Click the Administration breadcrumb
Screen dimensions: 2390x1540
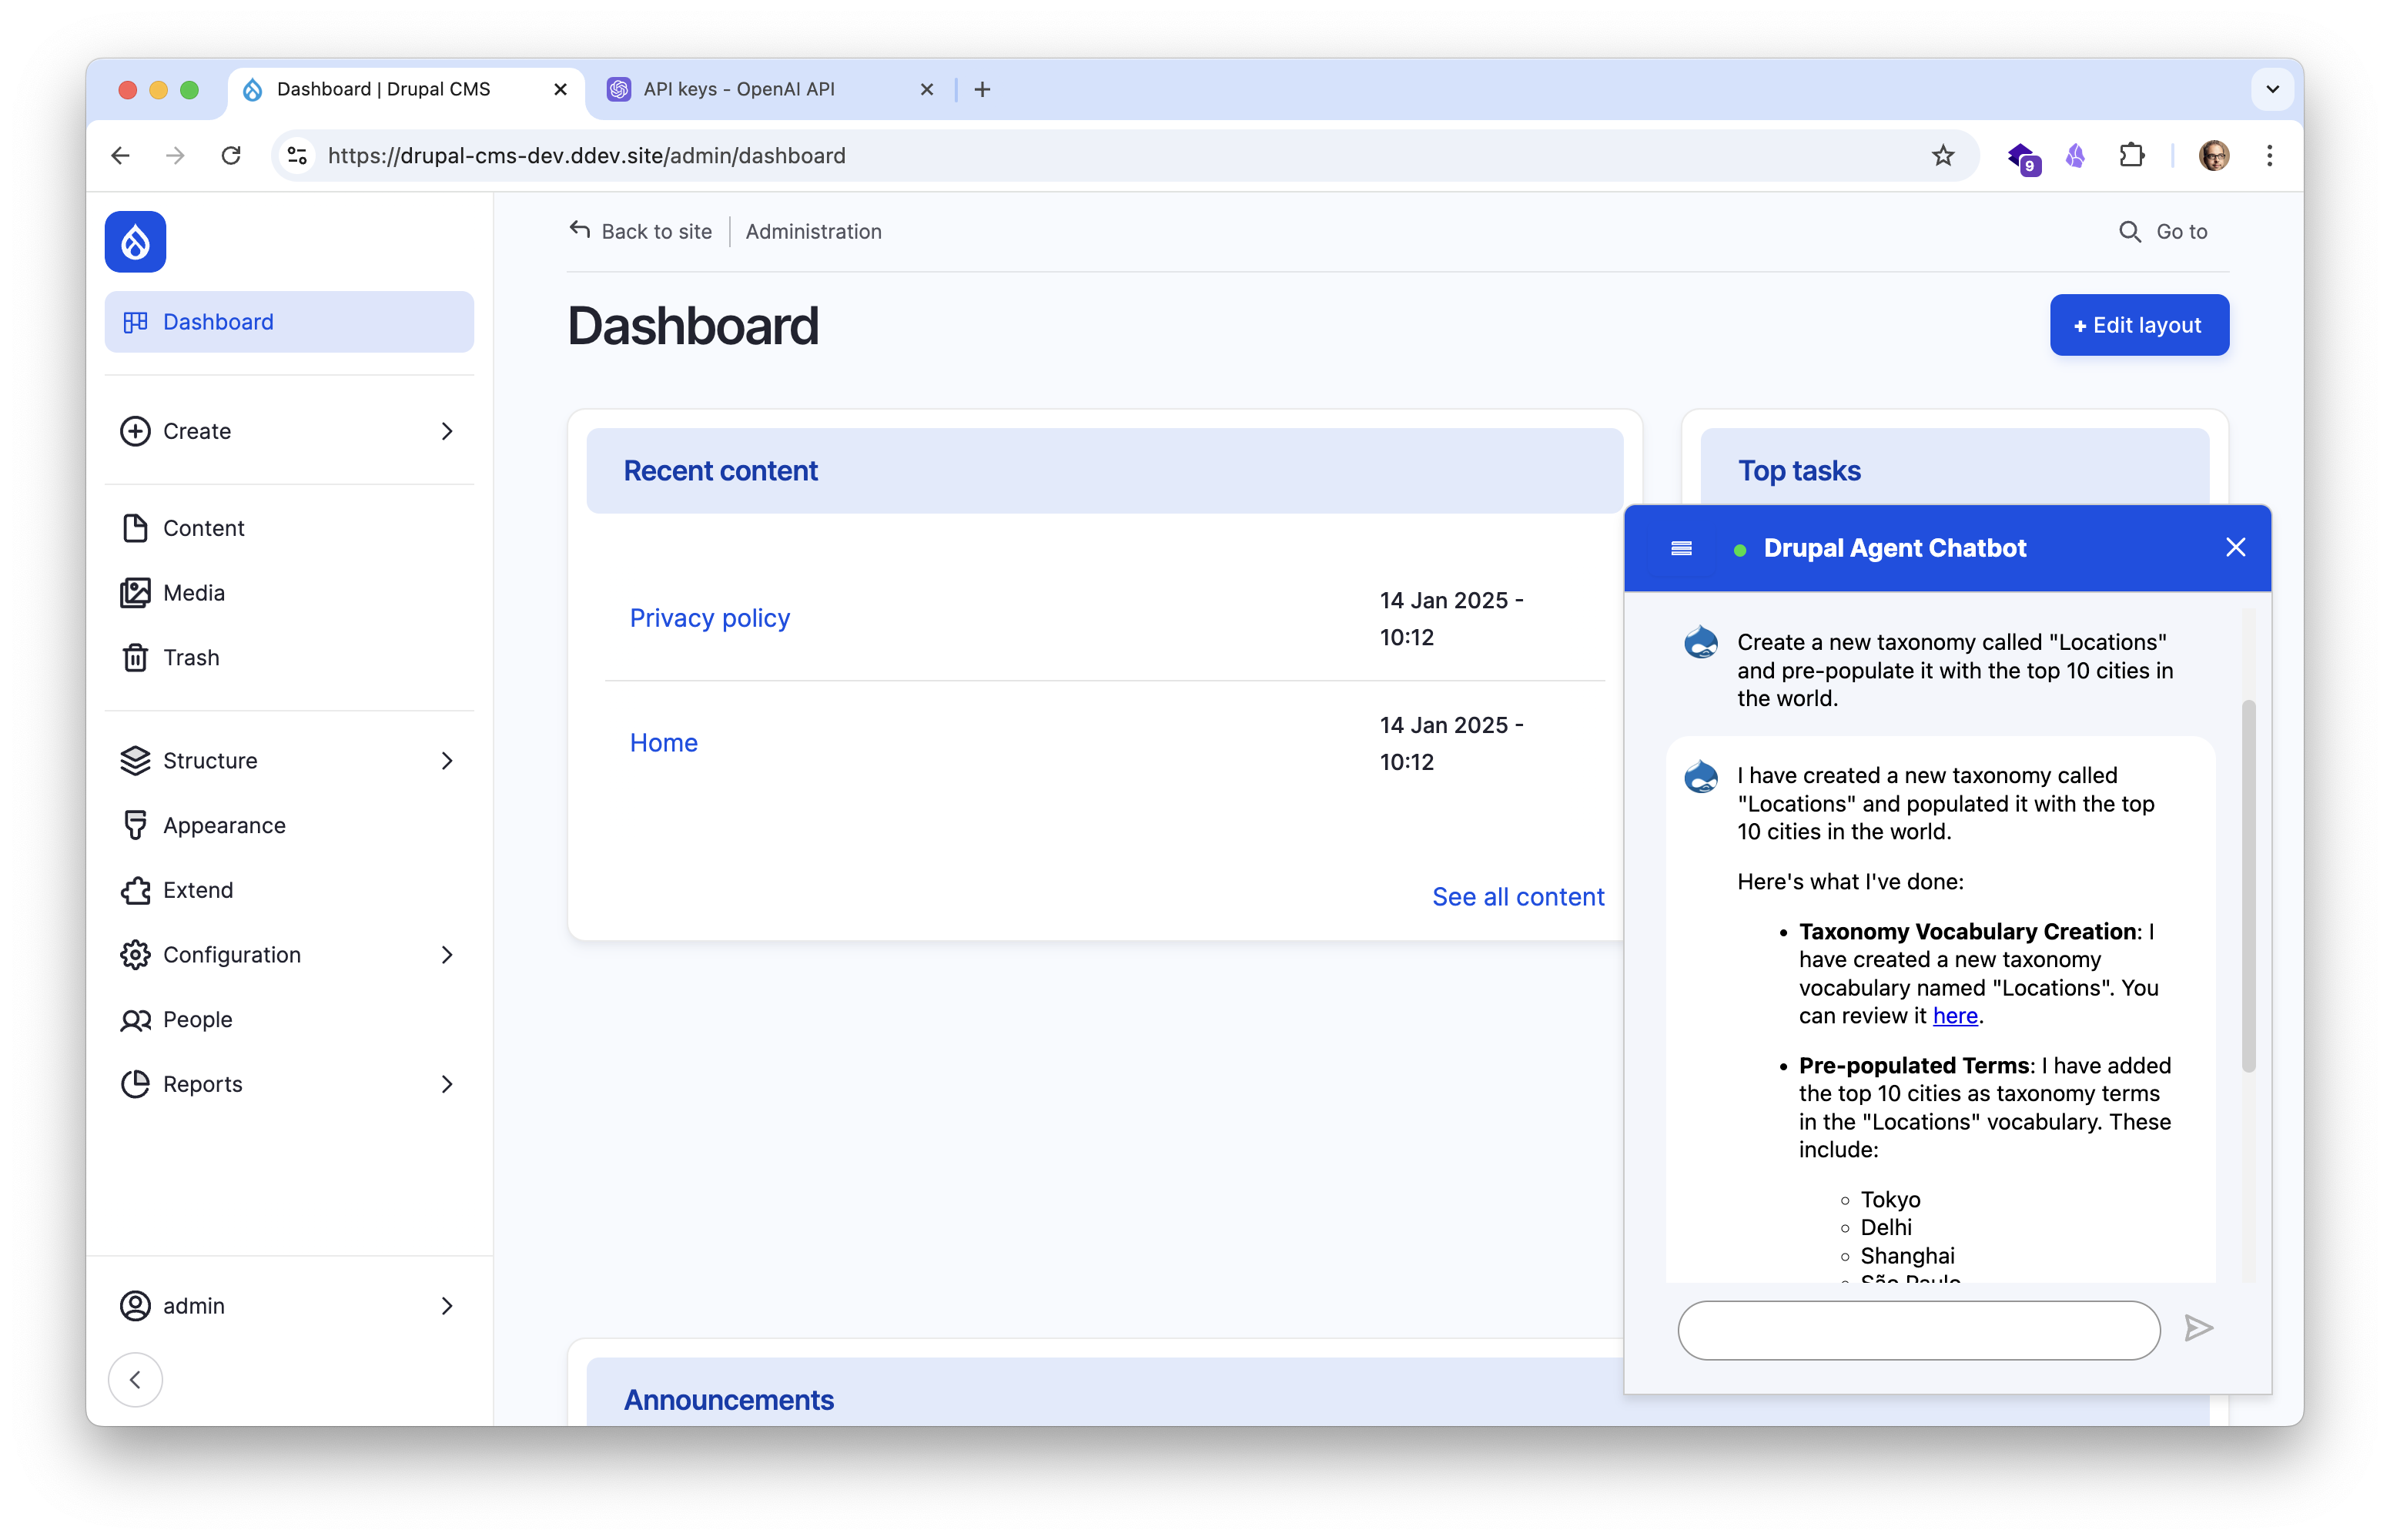(814, 231)
